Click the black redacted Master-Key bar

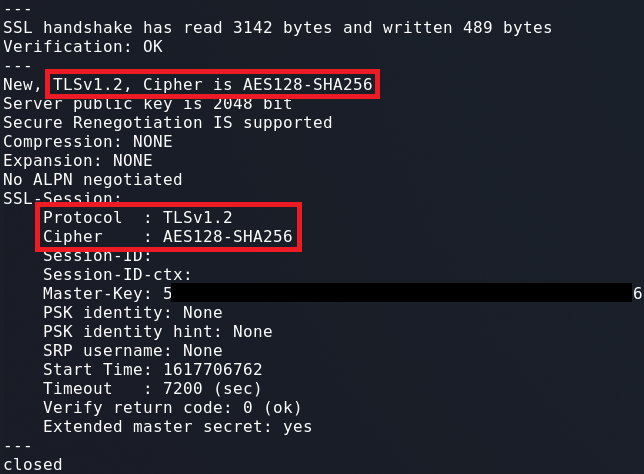pos(400,293)
